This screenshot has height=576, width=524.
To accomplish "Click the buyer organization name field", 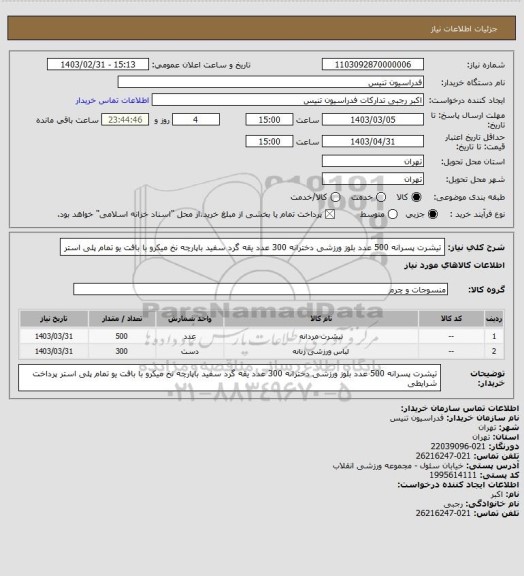I will [x=270, y=82].
